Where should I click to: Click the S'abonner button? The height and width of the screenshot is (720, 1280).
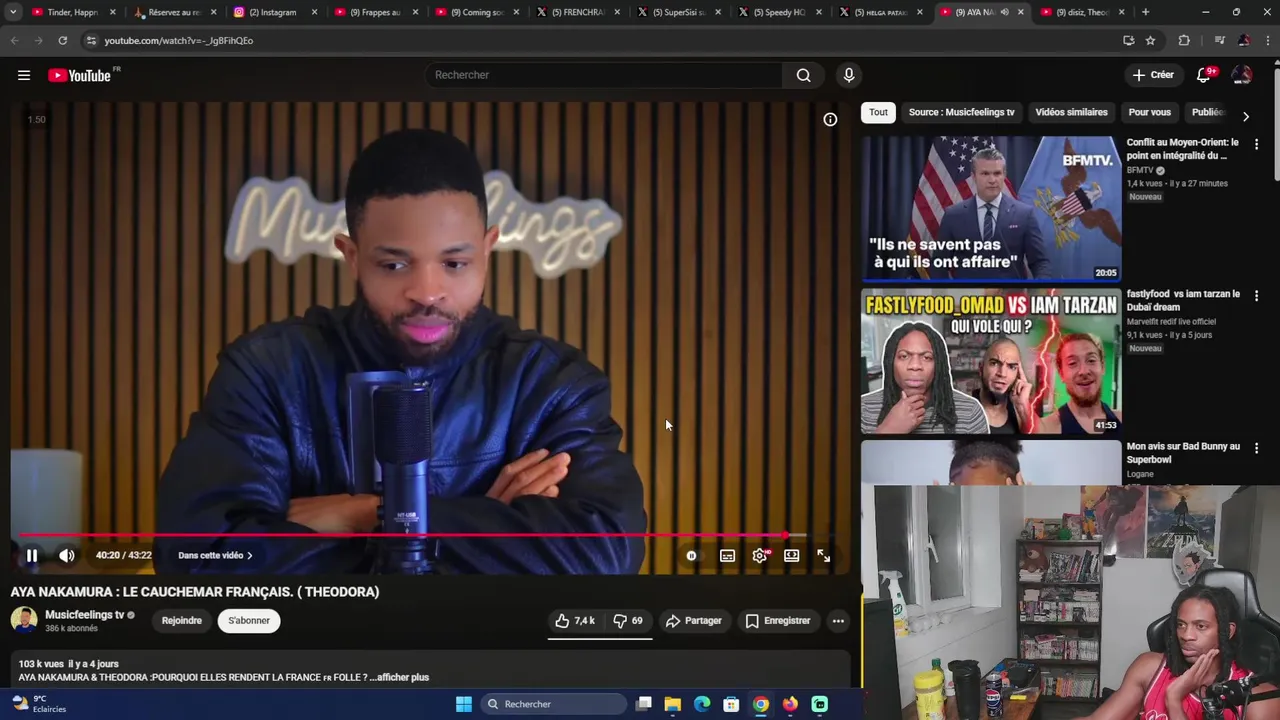(249, 621)
